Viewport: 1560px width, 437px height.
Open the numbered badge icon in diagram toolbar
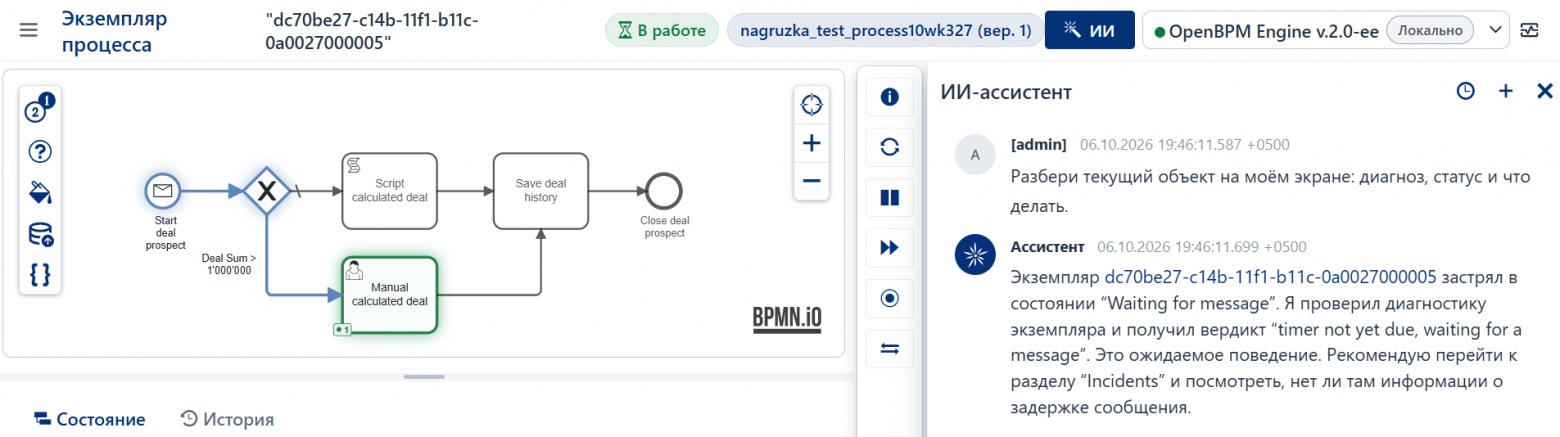(40, 109)
